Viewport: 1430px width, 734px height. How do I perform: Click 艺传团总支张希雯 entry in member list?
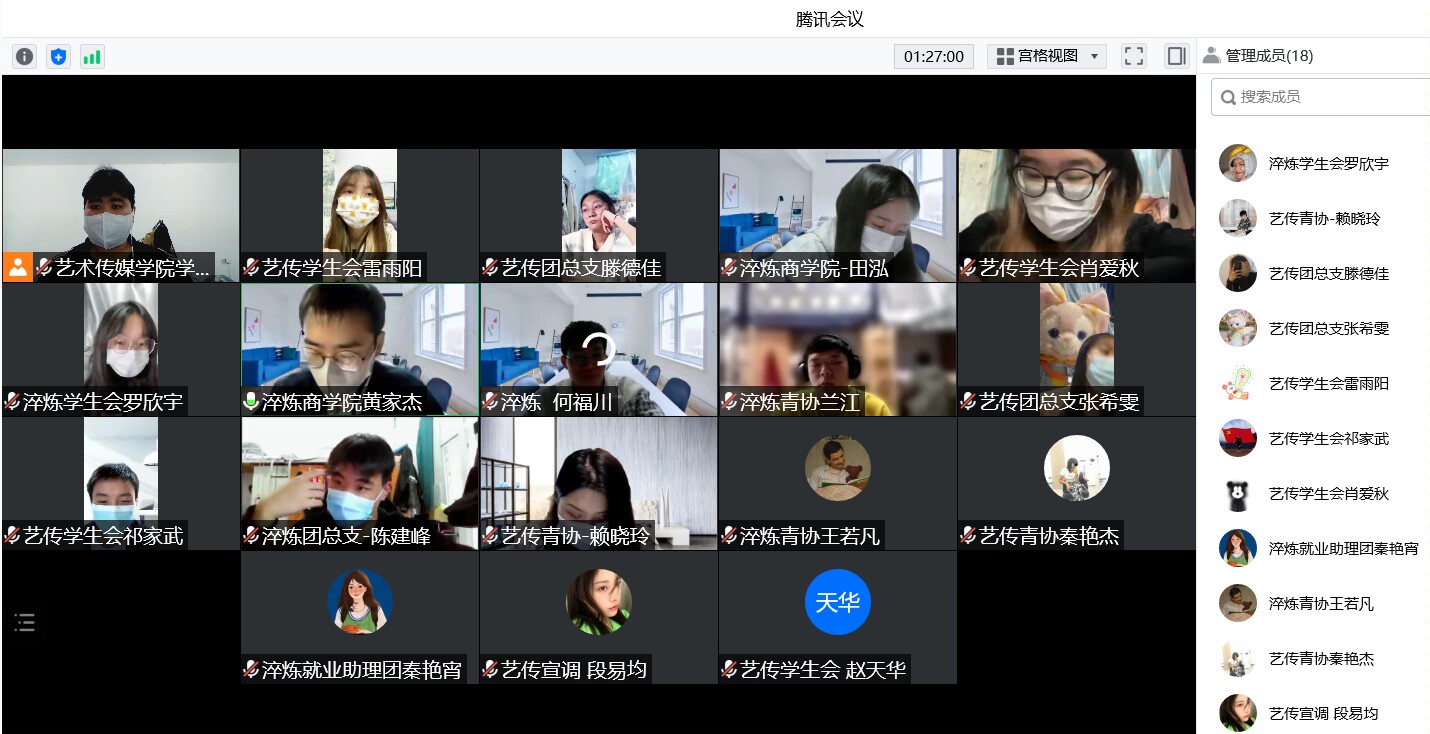click(x=1328, y=328)
